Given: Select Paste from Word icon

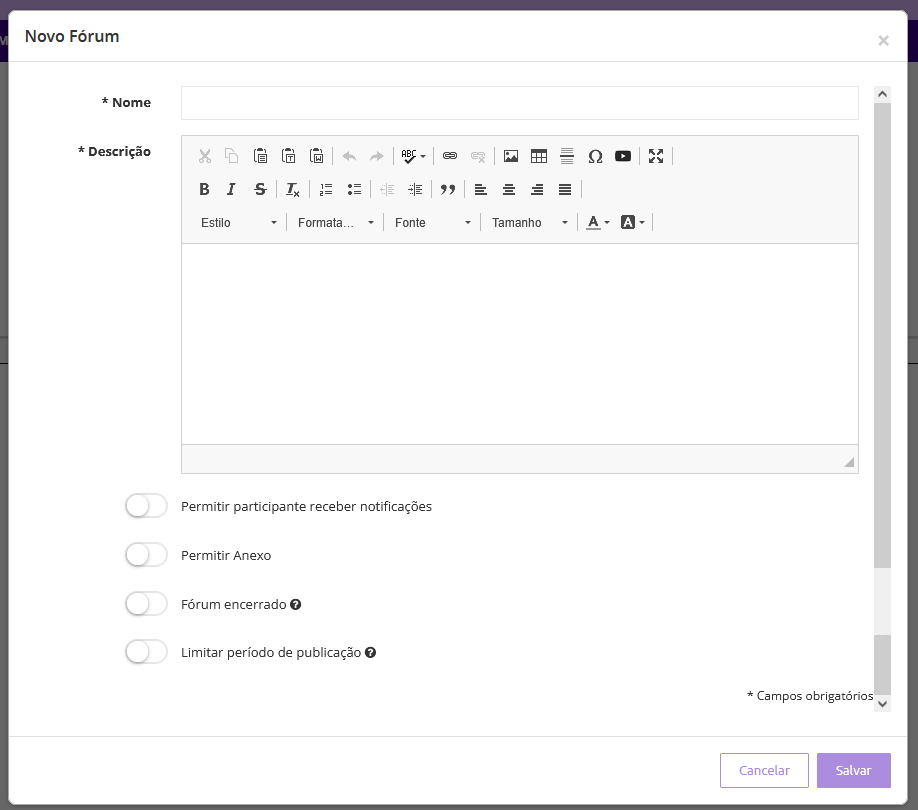Looking at the screenshot, I should 317,156.
